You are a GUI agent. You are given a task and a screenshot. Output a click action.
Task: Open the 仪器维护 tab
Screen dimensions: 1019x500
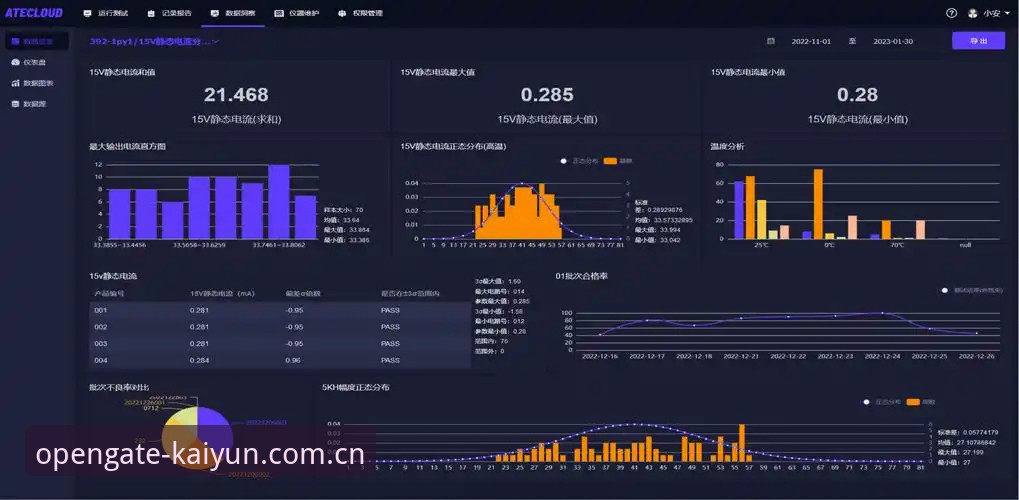click(296, 13)
